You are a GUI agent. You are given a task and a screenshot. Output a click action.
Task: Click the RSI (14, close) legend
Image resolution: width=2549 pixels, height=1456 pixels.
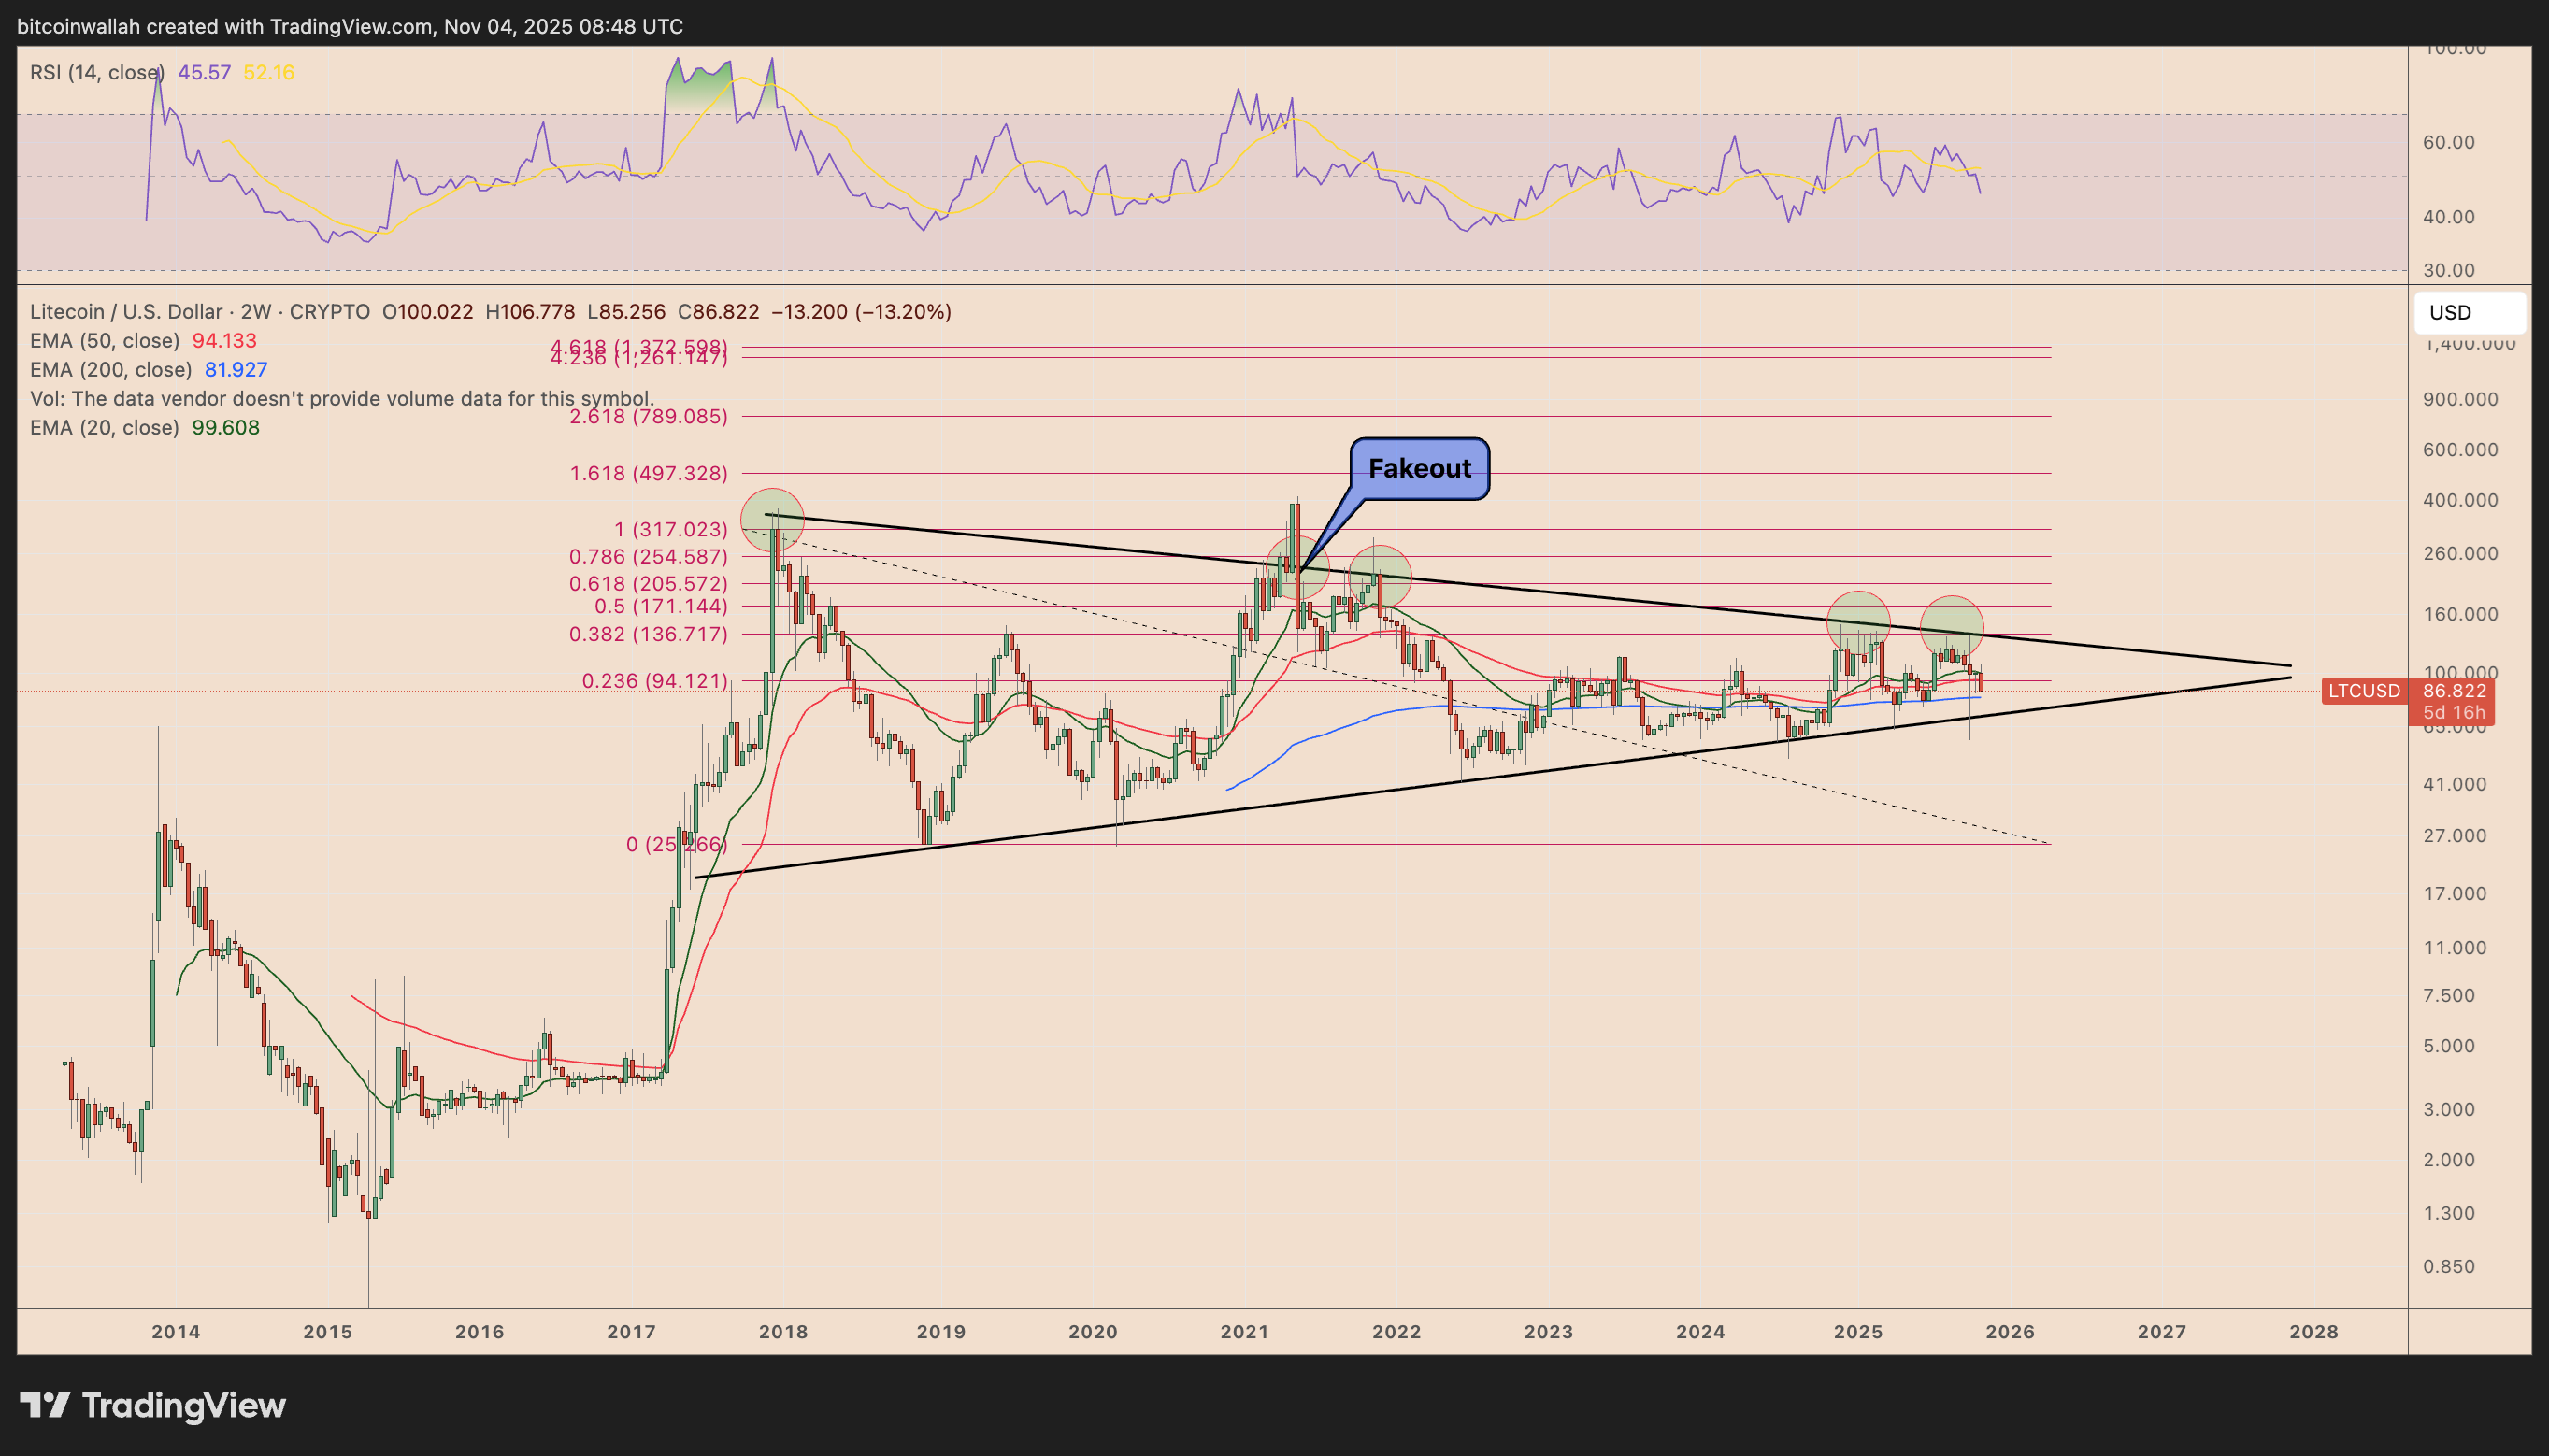pos(97,73)
